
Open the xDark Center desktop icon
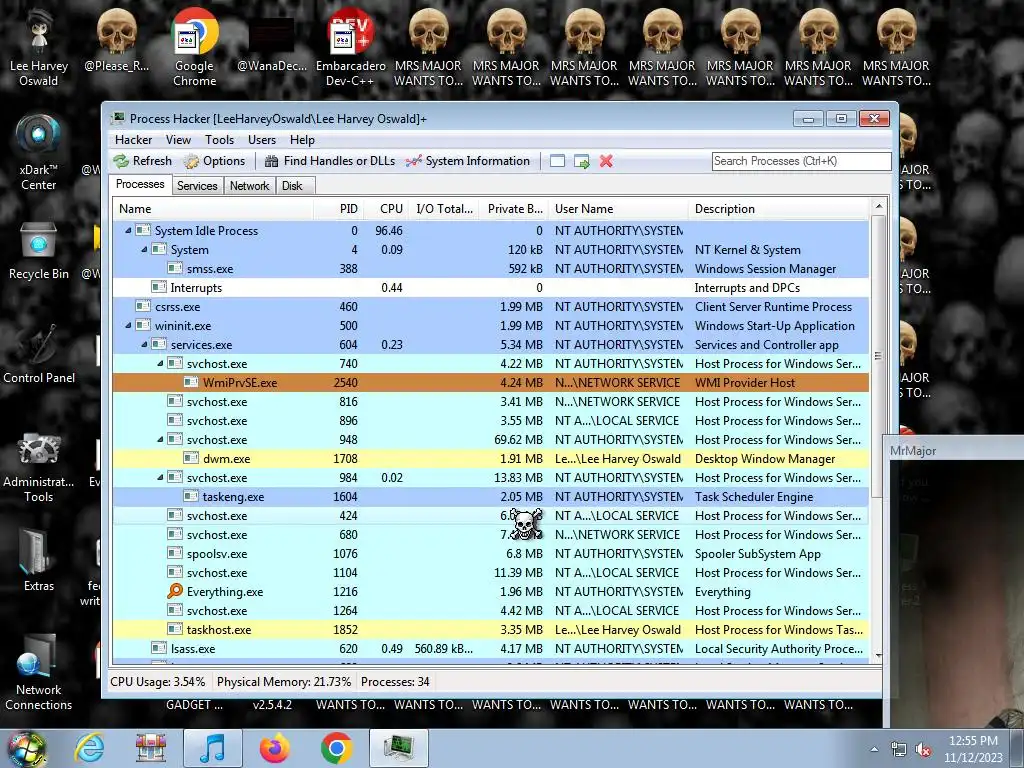click(39, 153)
